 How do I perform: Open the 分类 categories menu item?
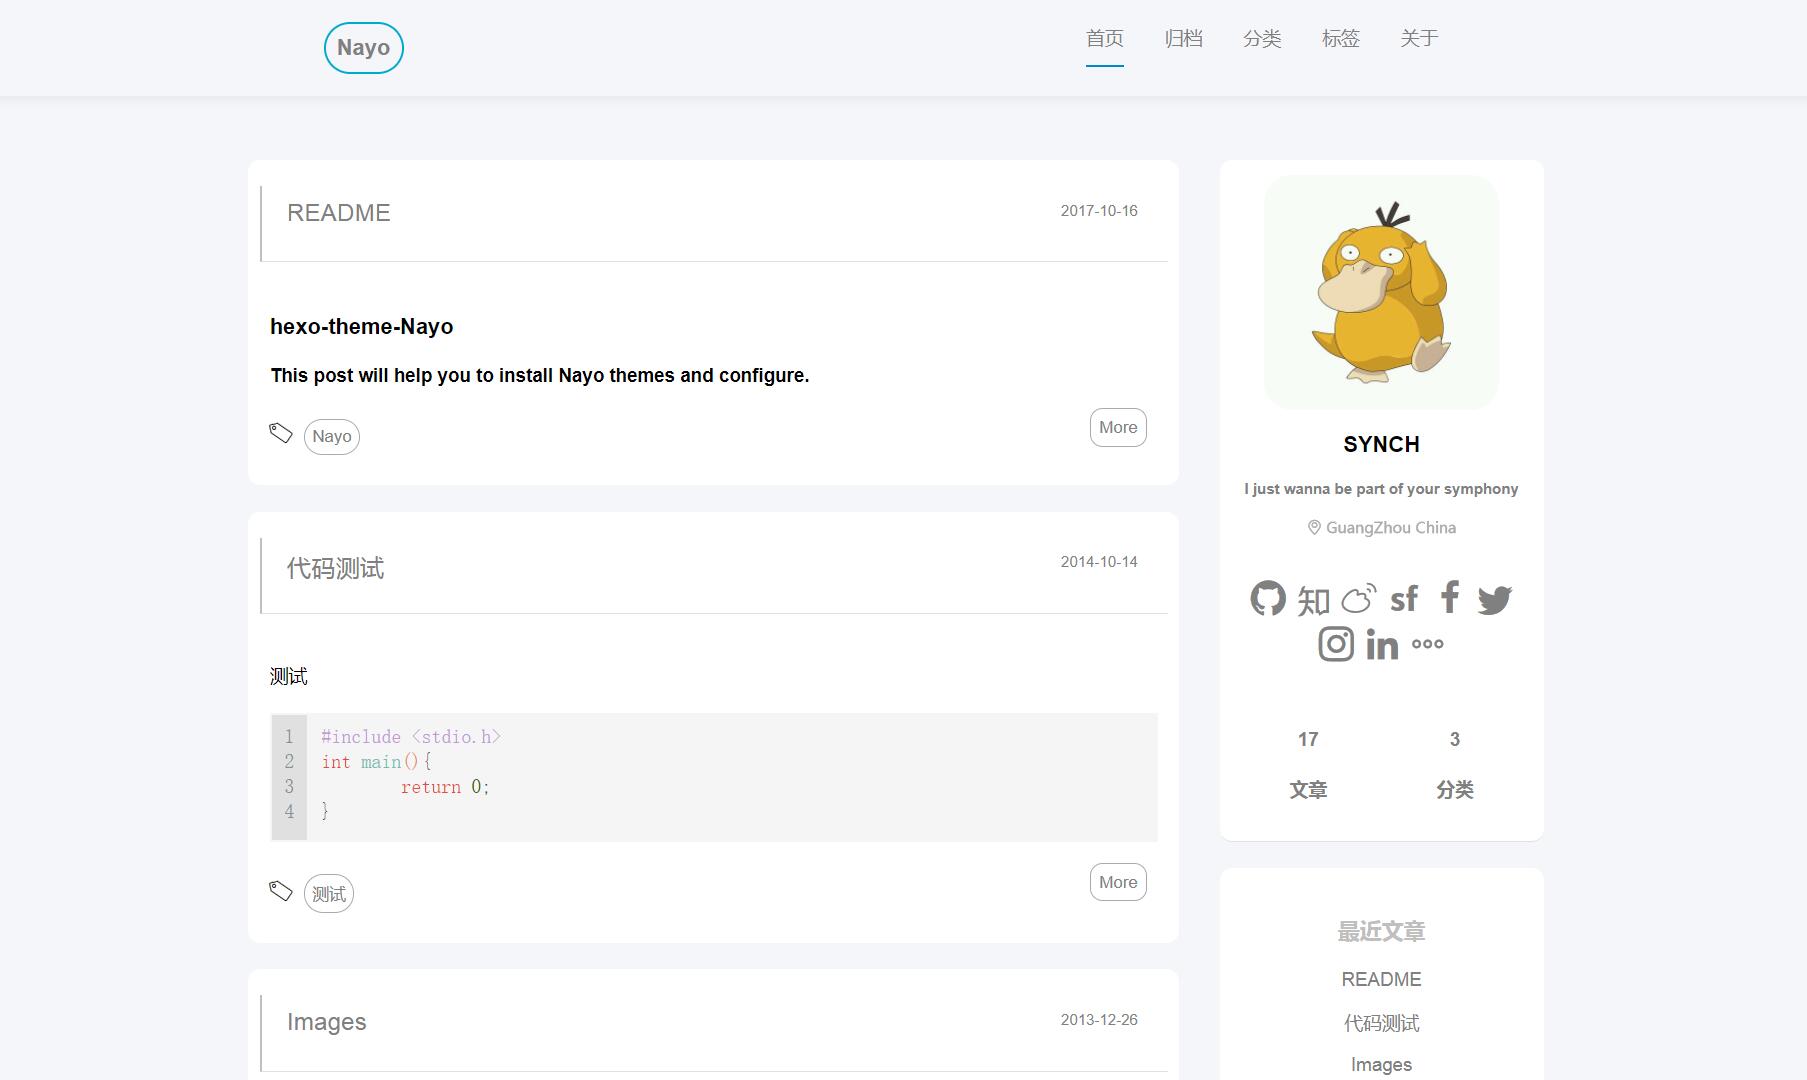1262,39
